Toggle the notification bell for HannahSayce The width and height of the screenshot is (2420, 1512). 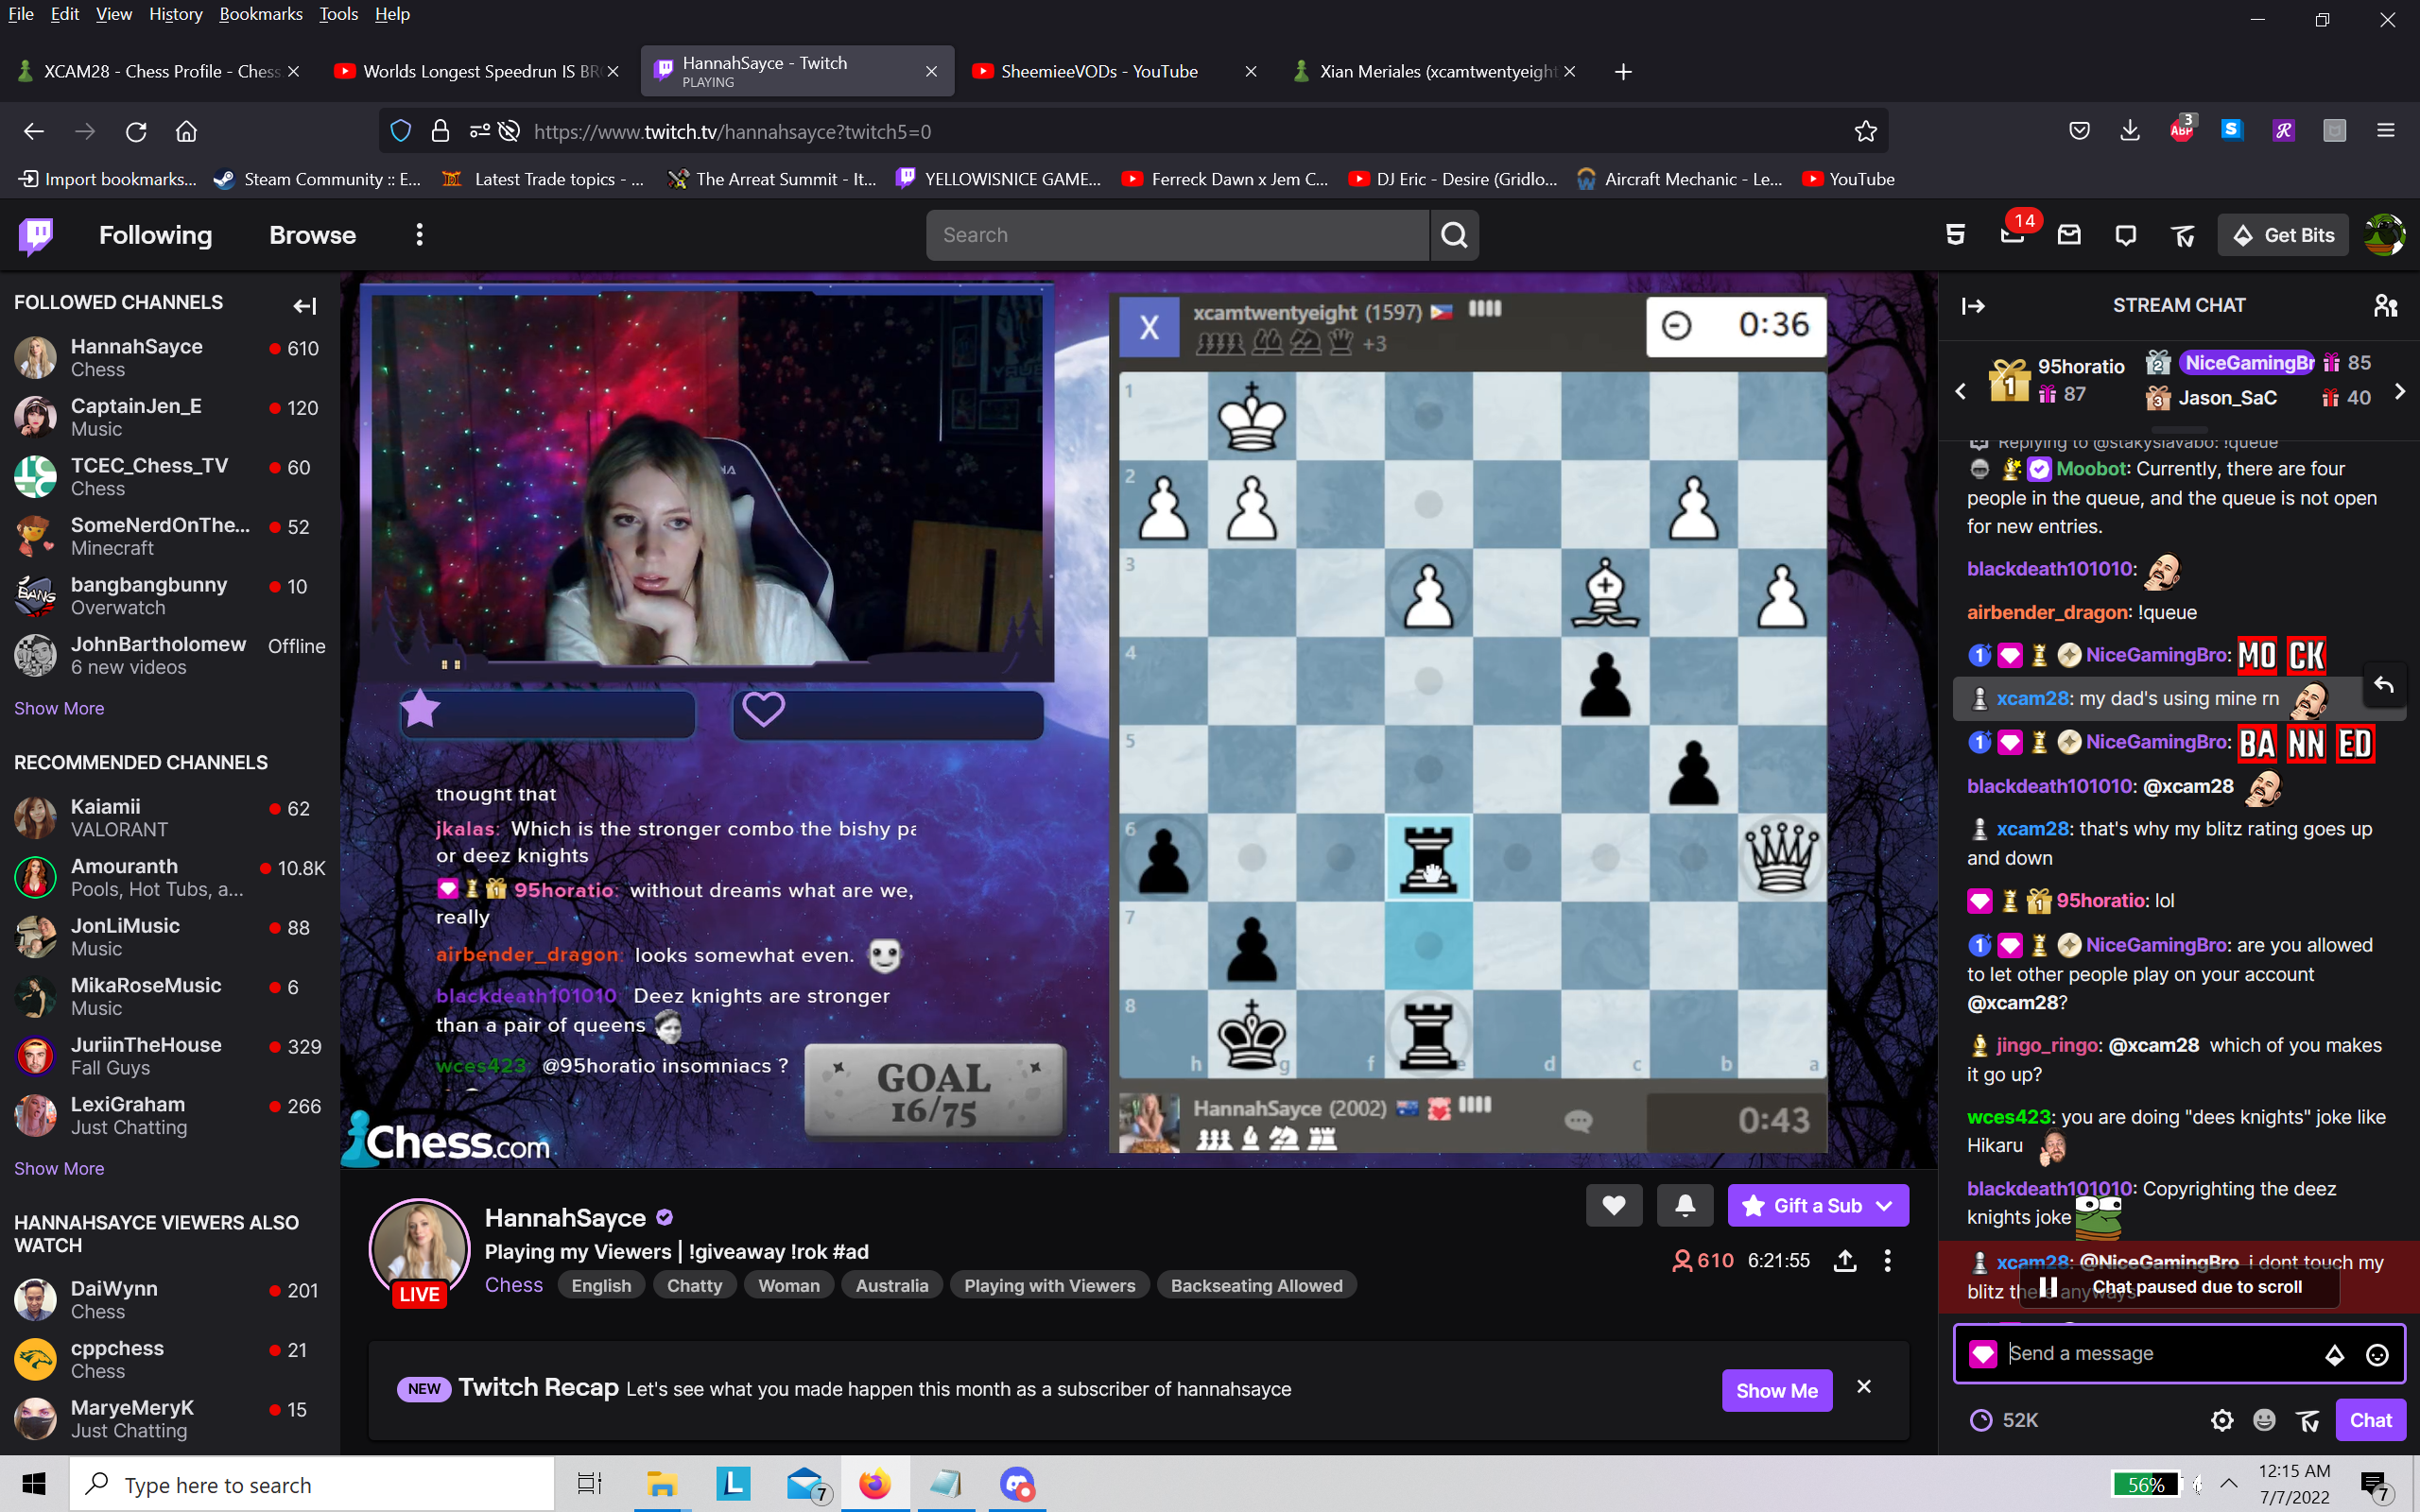coord(1685,1206)
